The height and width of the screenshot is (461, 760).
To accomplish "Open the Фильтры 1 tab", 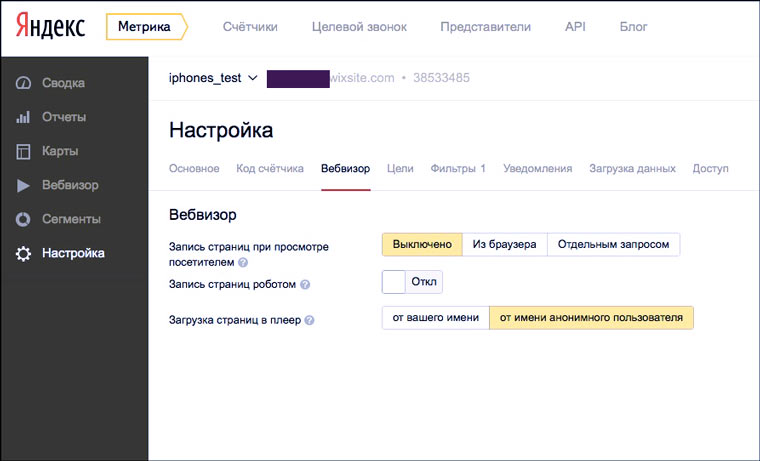I will (458, 169).
